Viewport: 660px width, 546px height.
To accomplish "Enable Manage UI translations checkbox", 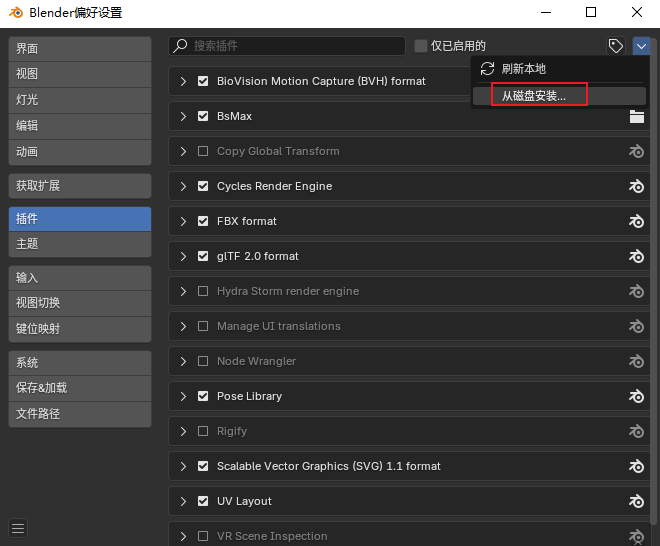I will pos(203,326).
